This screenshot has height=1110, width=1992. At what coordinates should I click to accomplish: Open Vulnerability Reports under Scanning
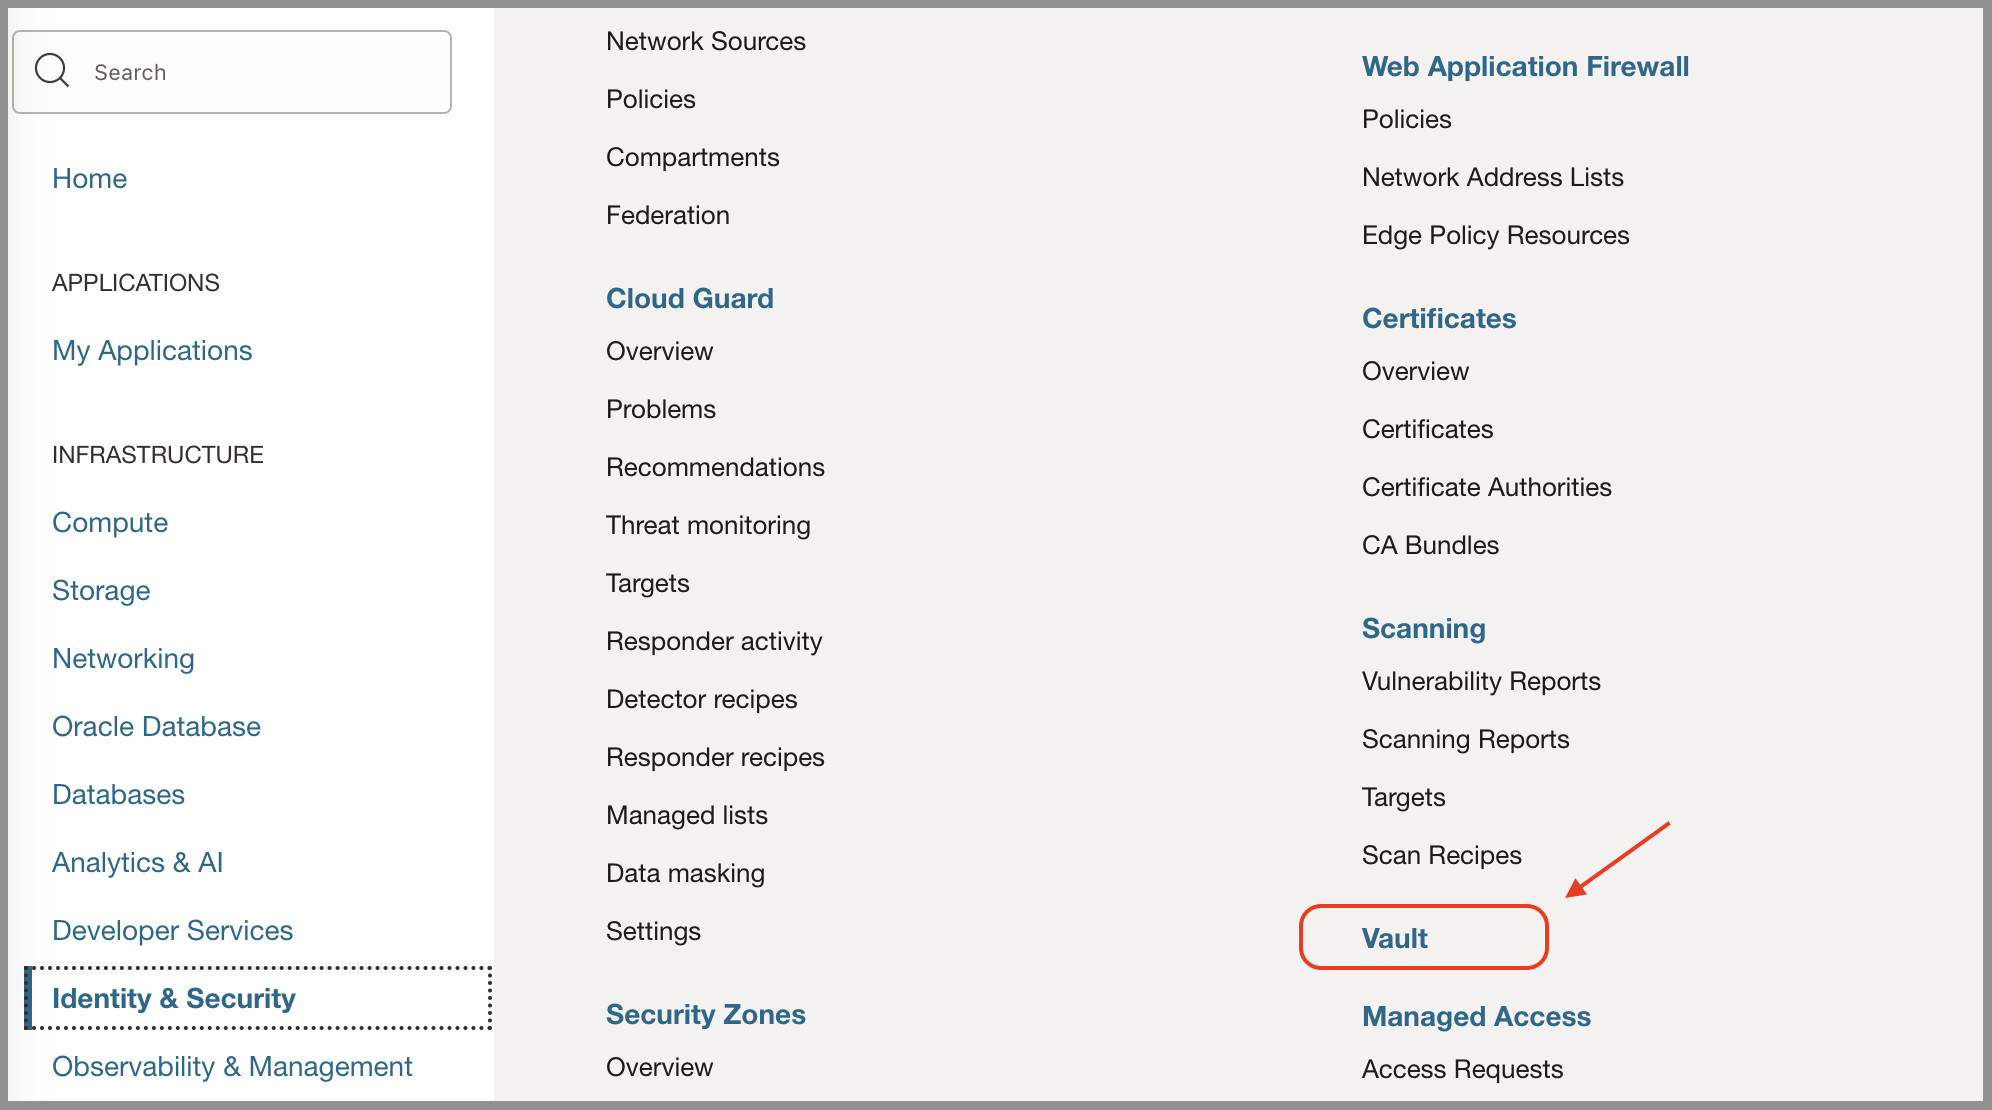(1480, 681)
